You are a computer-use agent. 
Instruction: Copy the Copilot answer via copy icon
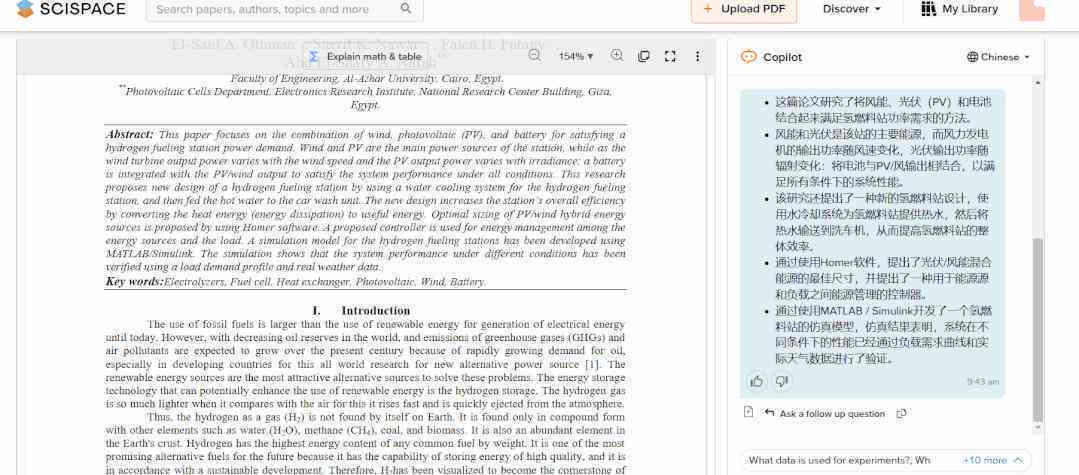tap(901, 413)
